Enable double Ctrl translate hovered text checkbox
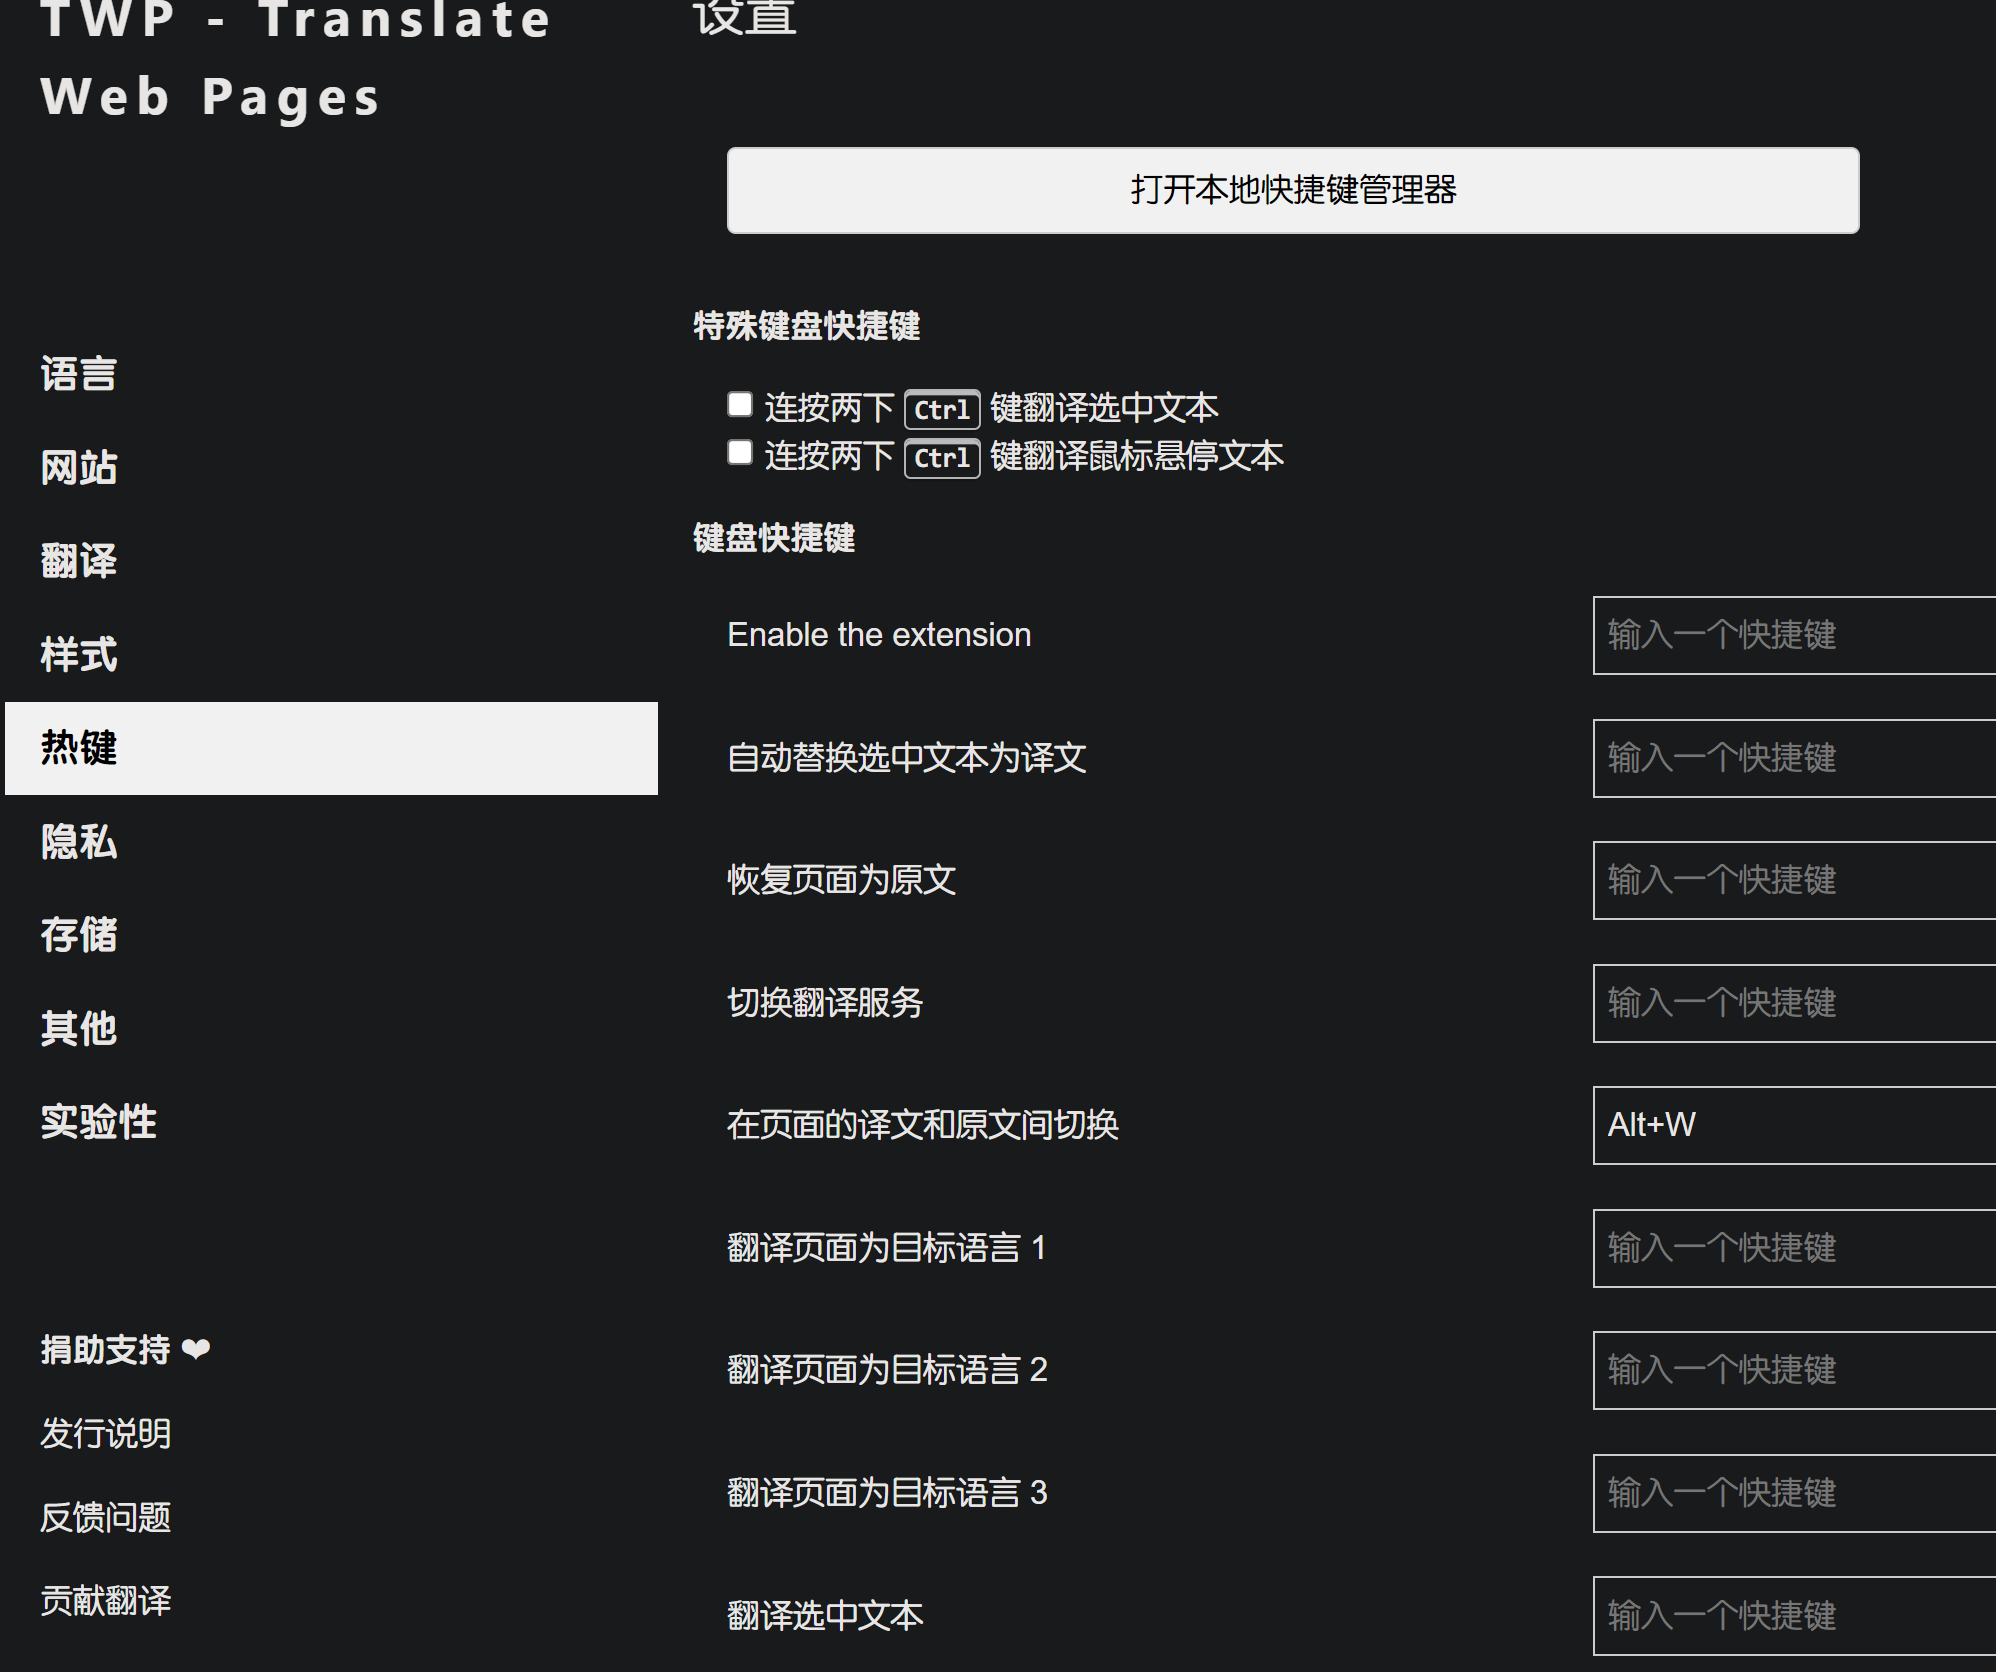This screenshot has height=1672, width=1996. [x=740, y=452]
